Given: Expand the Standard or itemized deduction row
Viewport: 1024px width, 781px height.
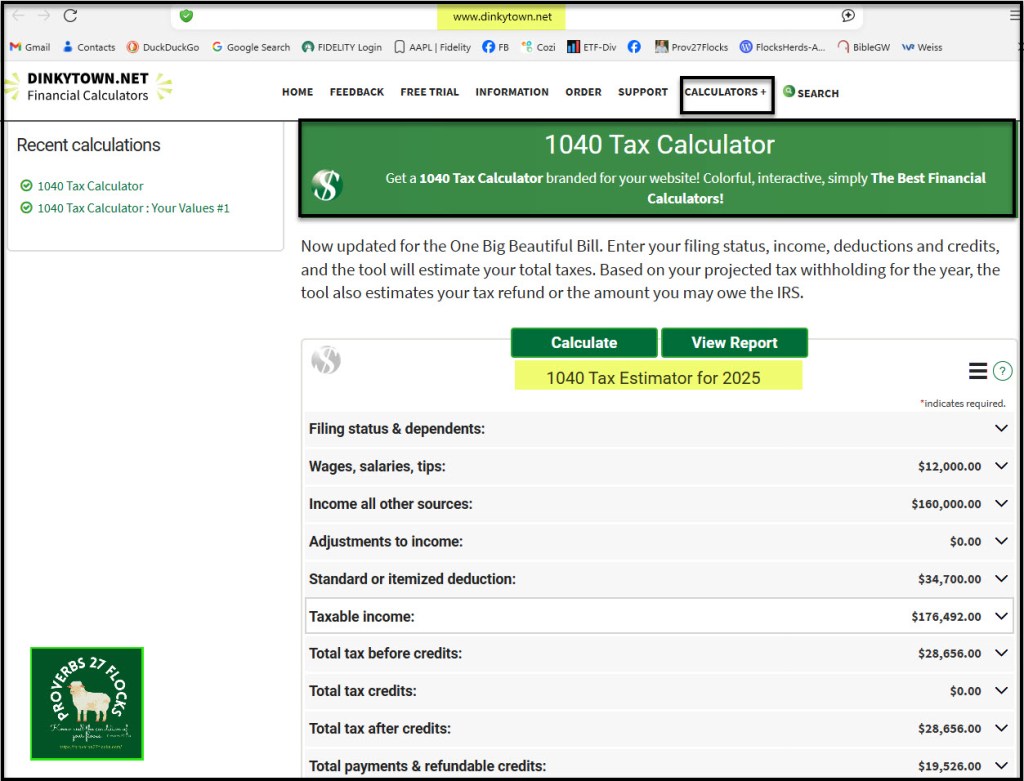Looking at the screenshot, I should pos(1002,579).
